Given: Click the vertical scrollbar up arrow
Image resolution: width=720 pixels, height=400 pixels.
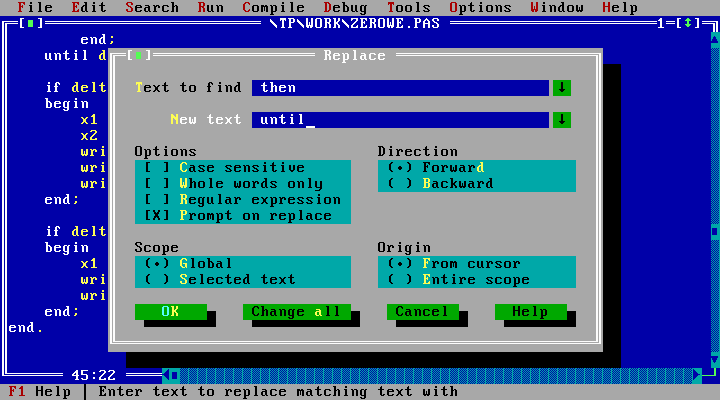Looking at the screenshot, I should point(715,40).
